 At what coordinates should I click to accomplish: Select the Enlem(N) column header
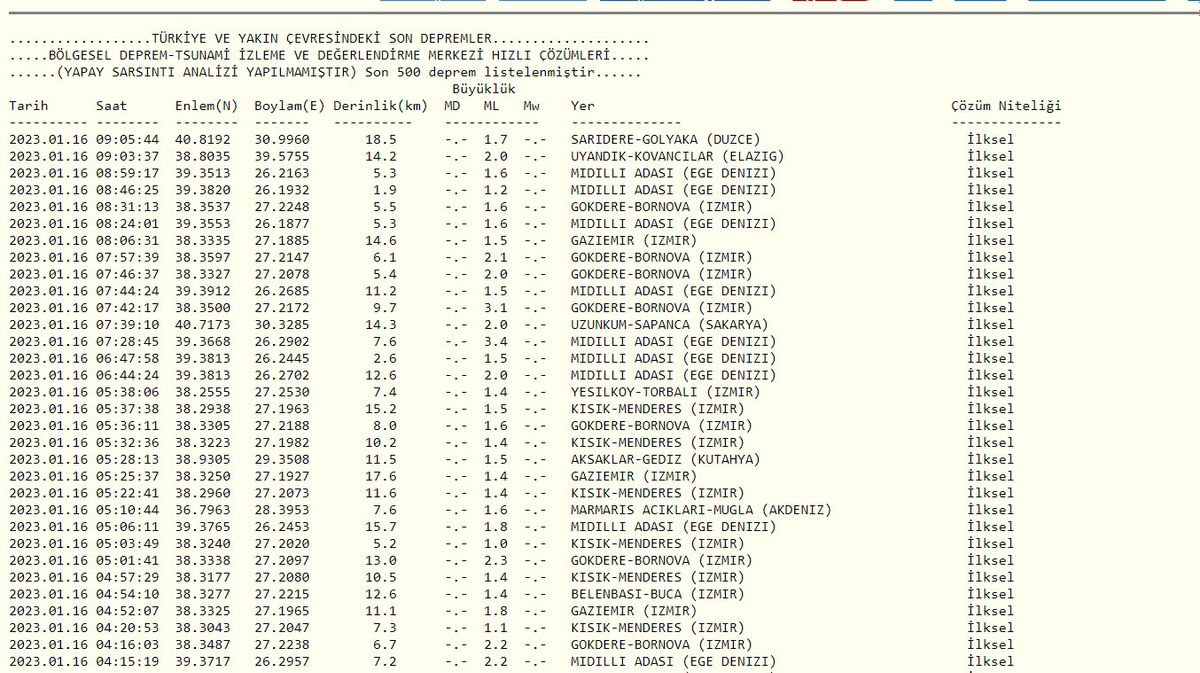(x=207, y=106)
